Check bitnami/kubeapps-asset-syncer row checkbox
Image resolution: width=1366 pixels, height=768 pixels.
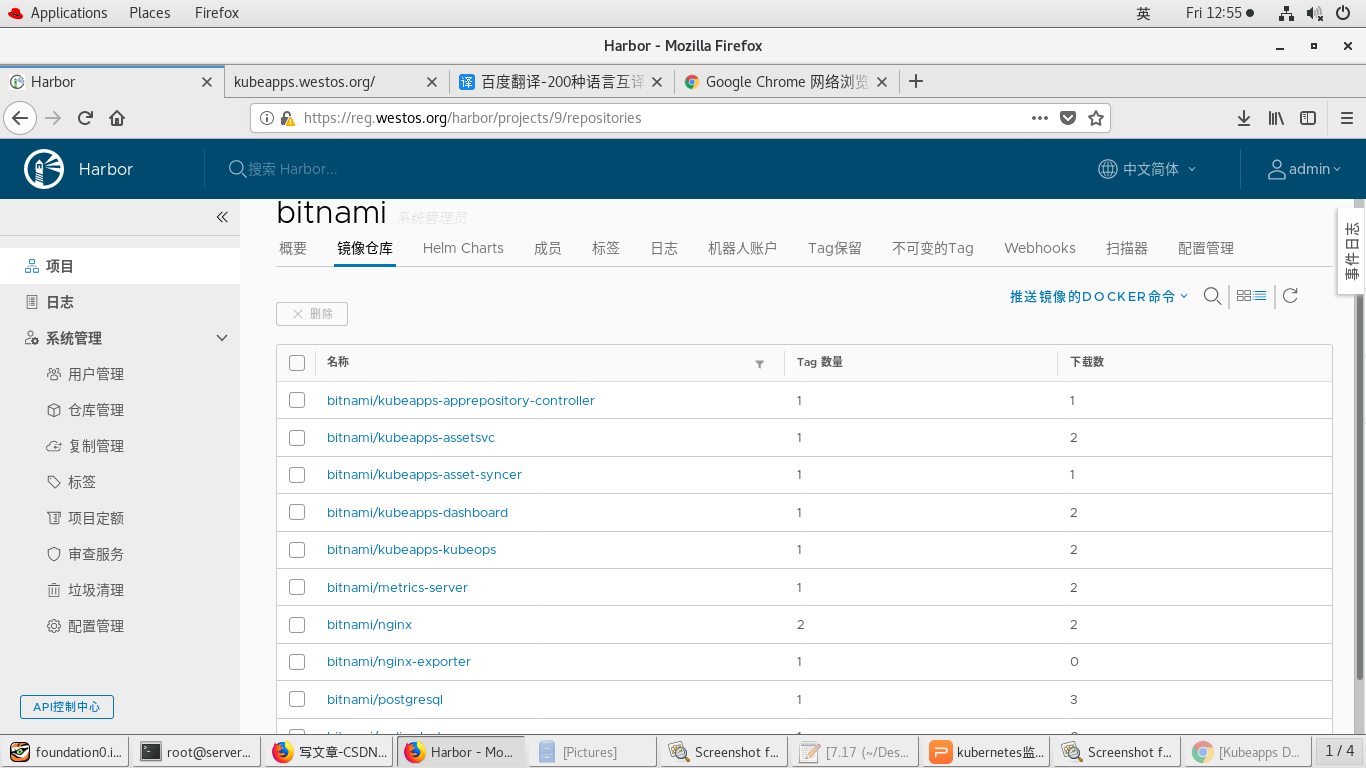(x=297, y=474)
